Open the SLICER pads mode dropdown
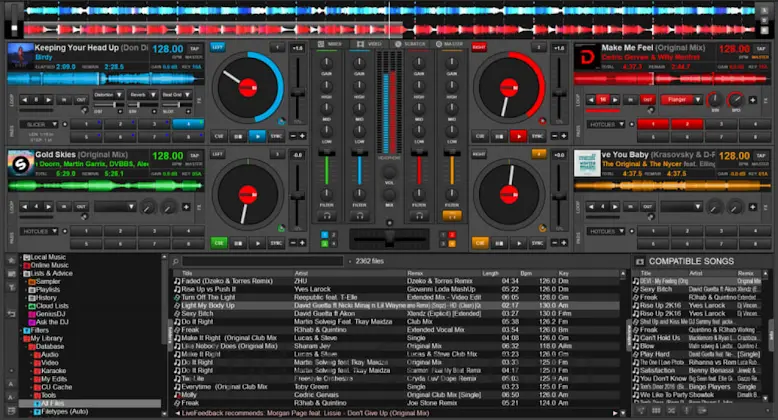 tap(35, 124)
